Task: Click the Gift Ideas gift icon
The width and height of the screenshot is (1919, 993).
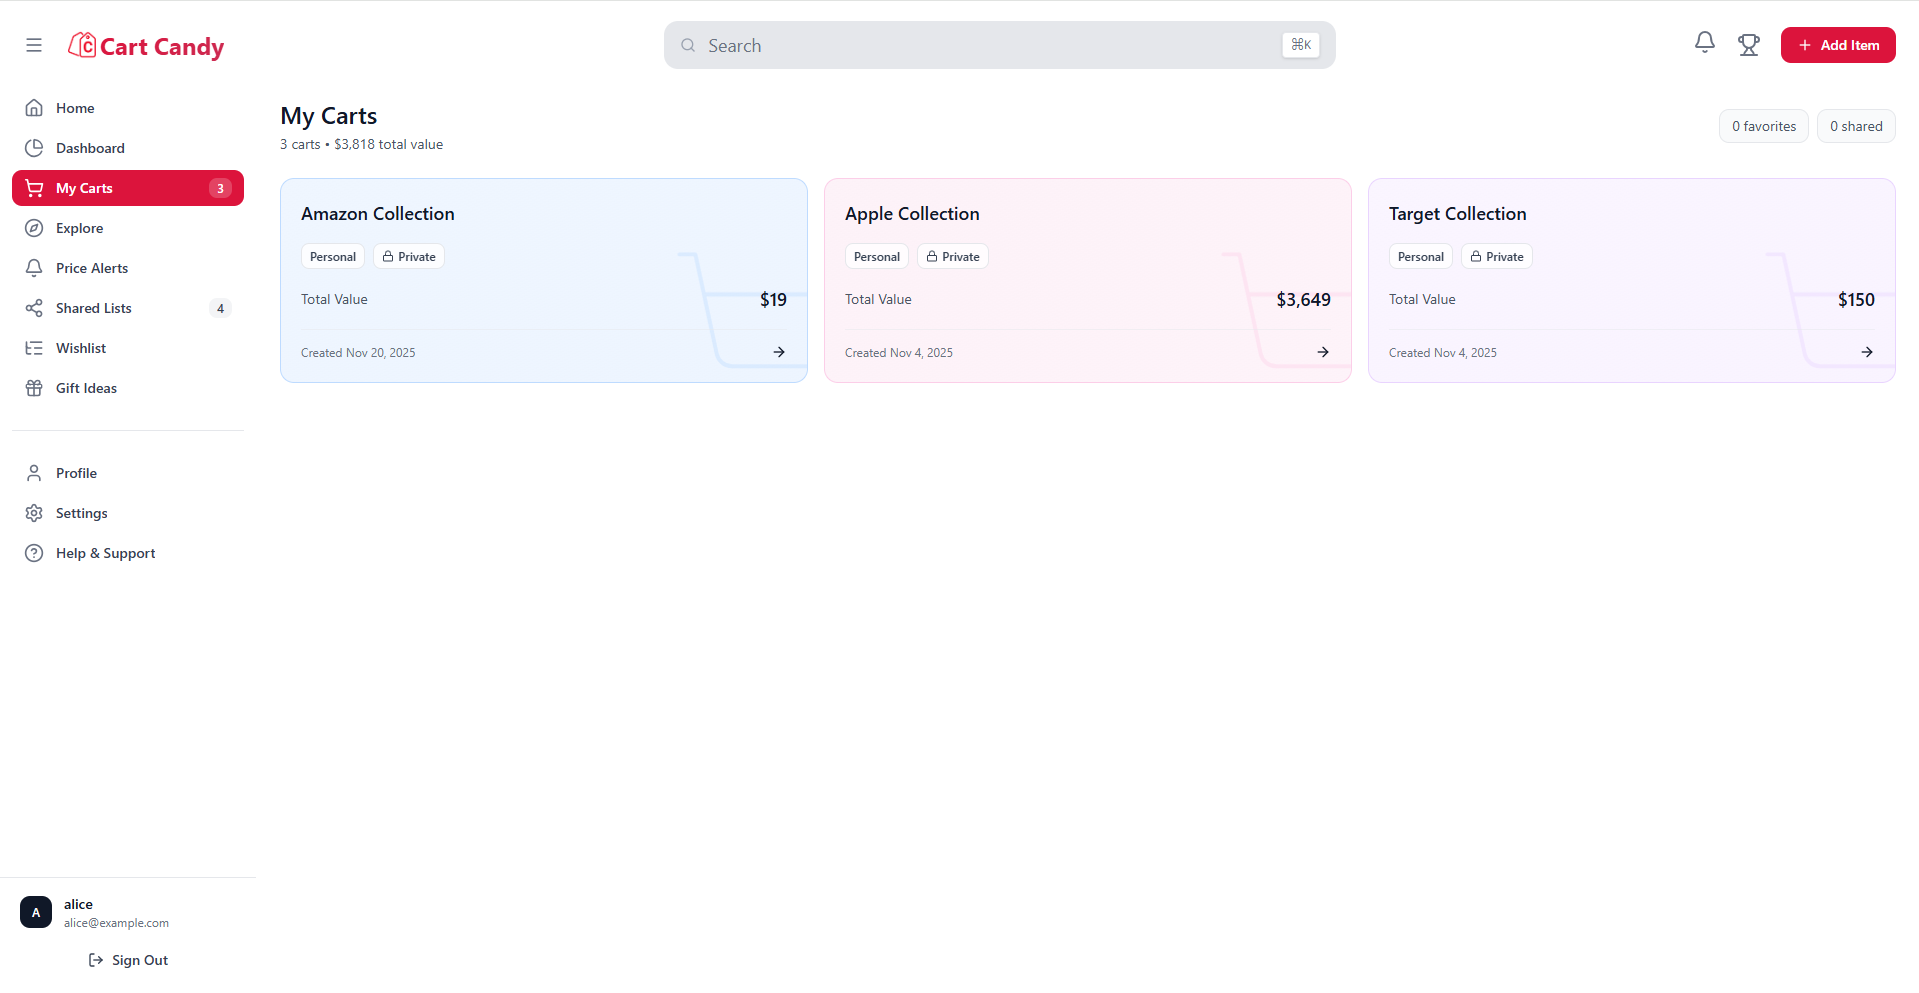Action: point(34,387)
